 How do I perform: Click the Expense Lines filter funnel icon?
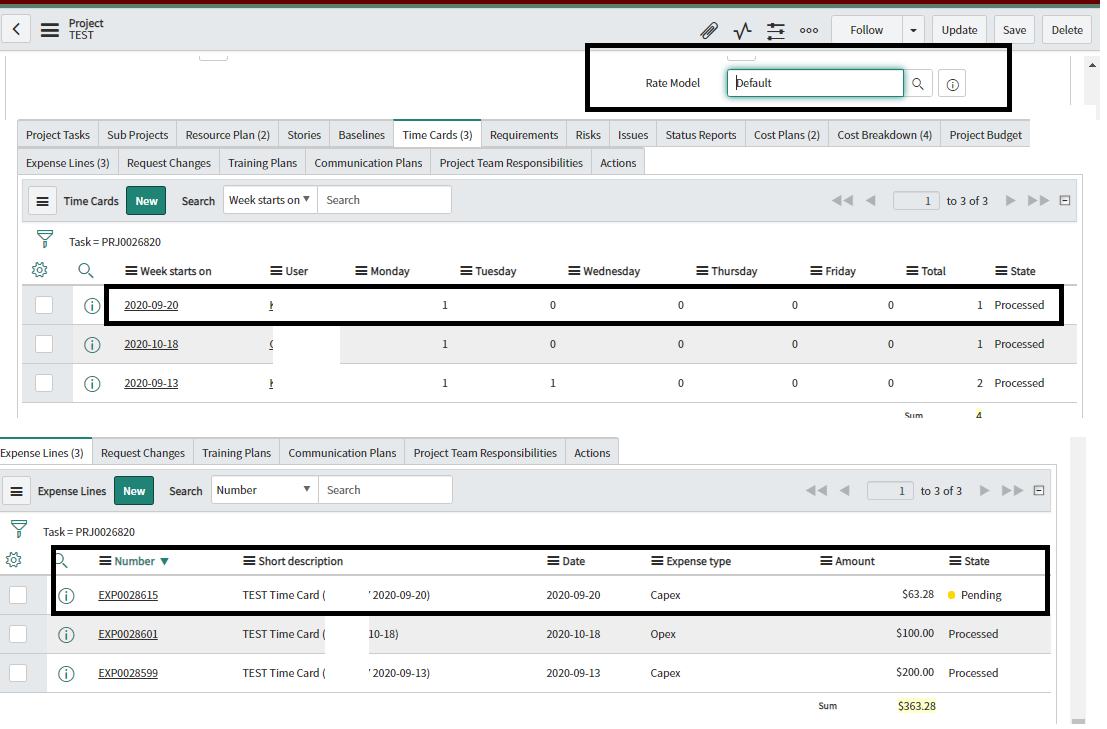pyautogui.click(x=19, y=529)
